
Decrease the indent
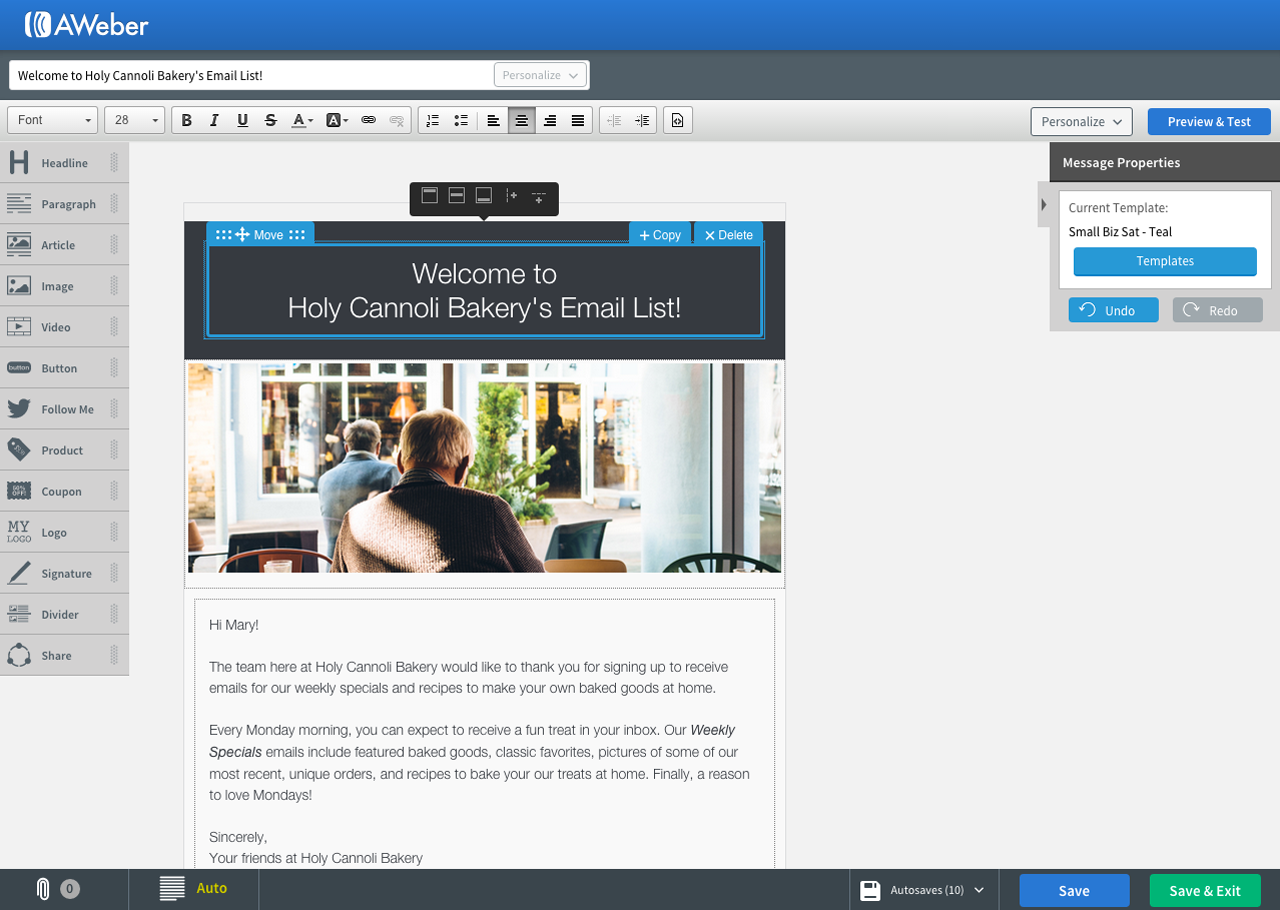[613, 120]
